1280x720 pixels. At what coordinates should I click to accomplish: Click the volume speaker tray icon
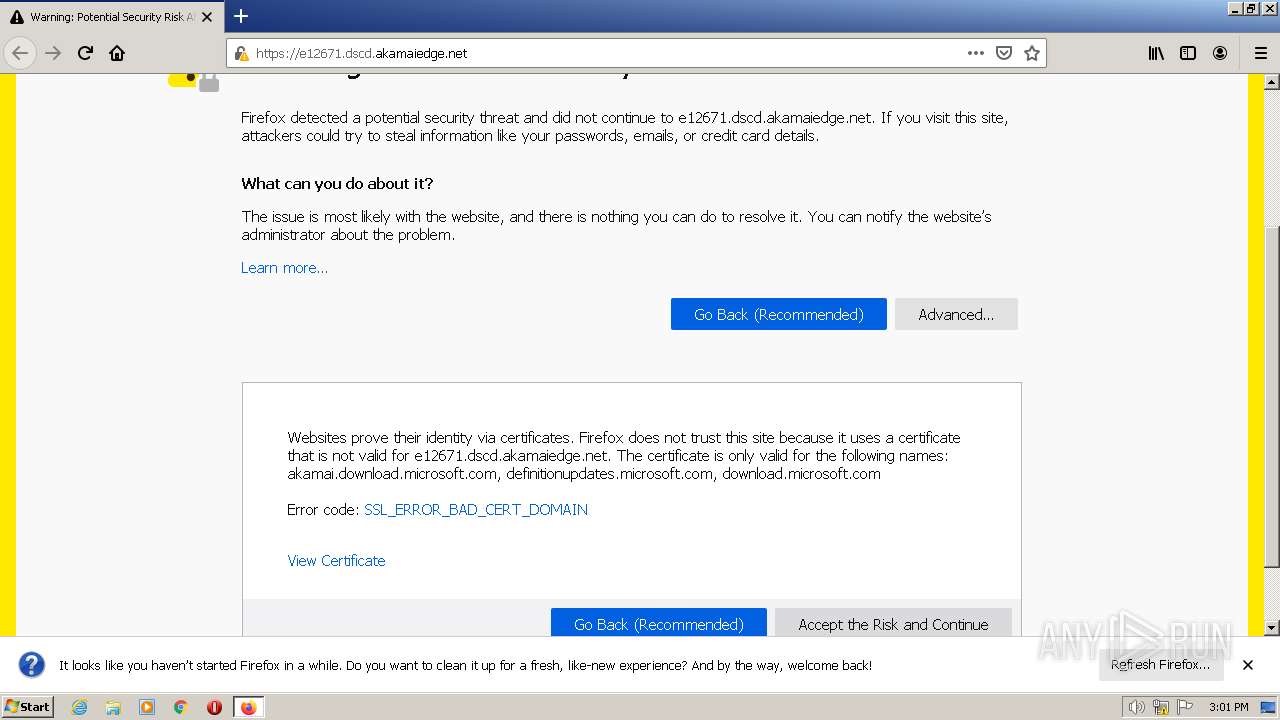click(x=1137, y=707)
